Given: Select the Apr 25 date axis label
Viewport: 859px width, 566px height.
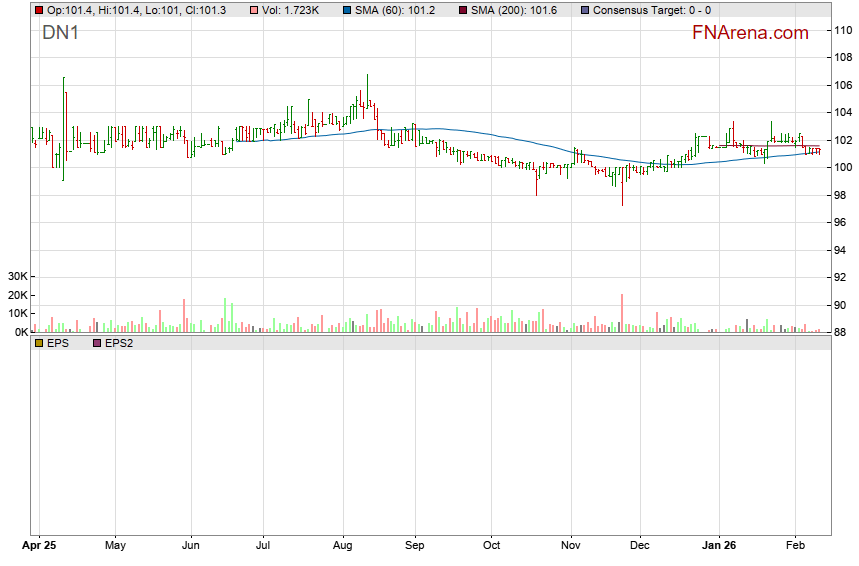Looking at the screenshot, I should [x=39, y=546].
